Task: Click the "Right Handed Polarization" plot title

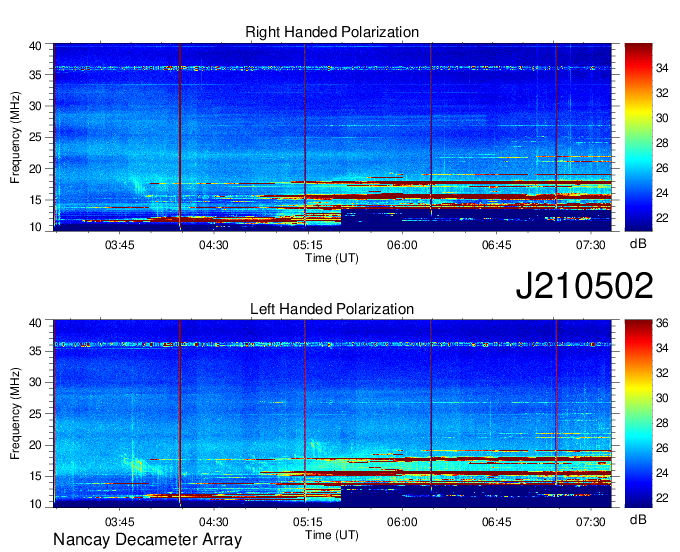Action: (332, 32)
